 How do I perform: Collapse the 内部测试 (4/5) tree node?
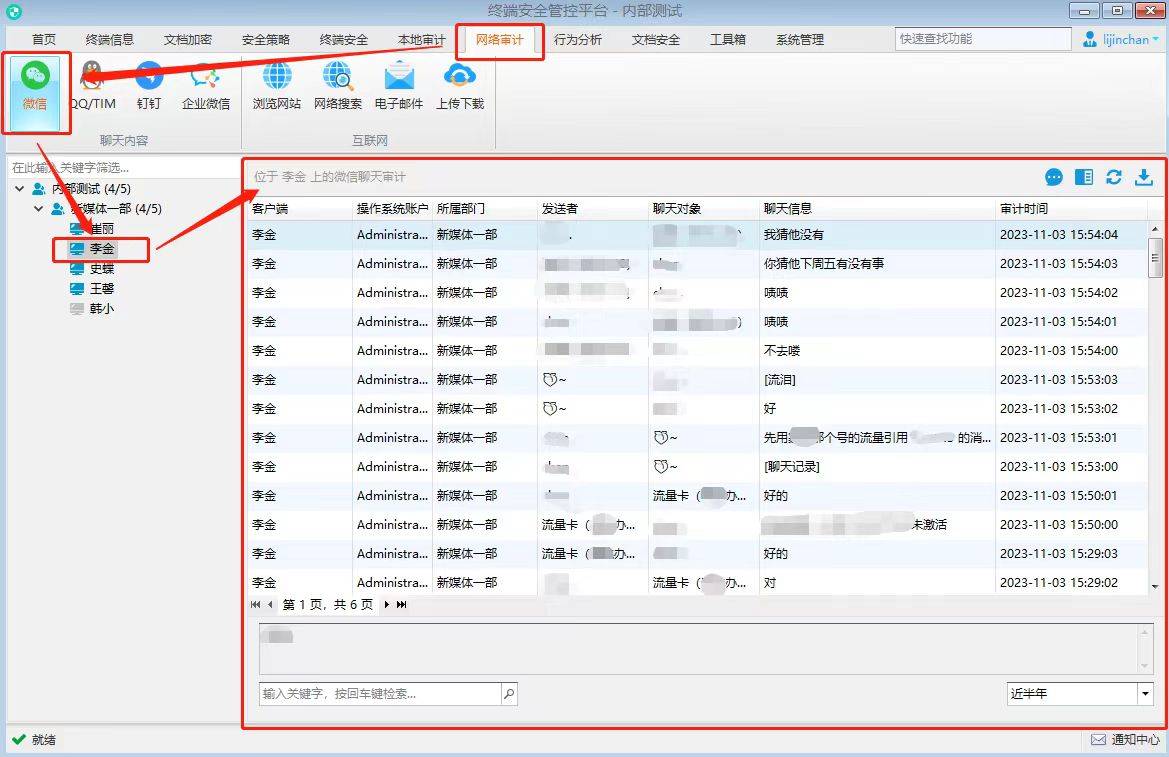20,189
